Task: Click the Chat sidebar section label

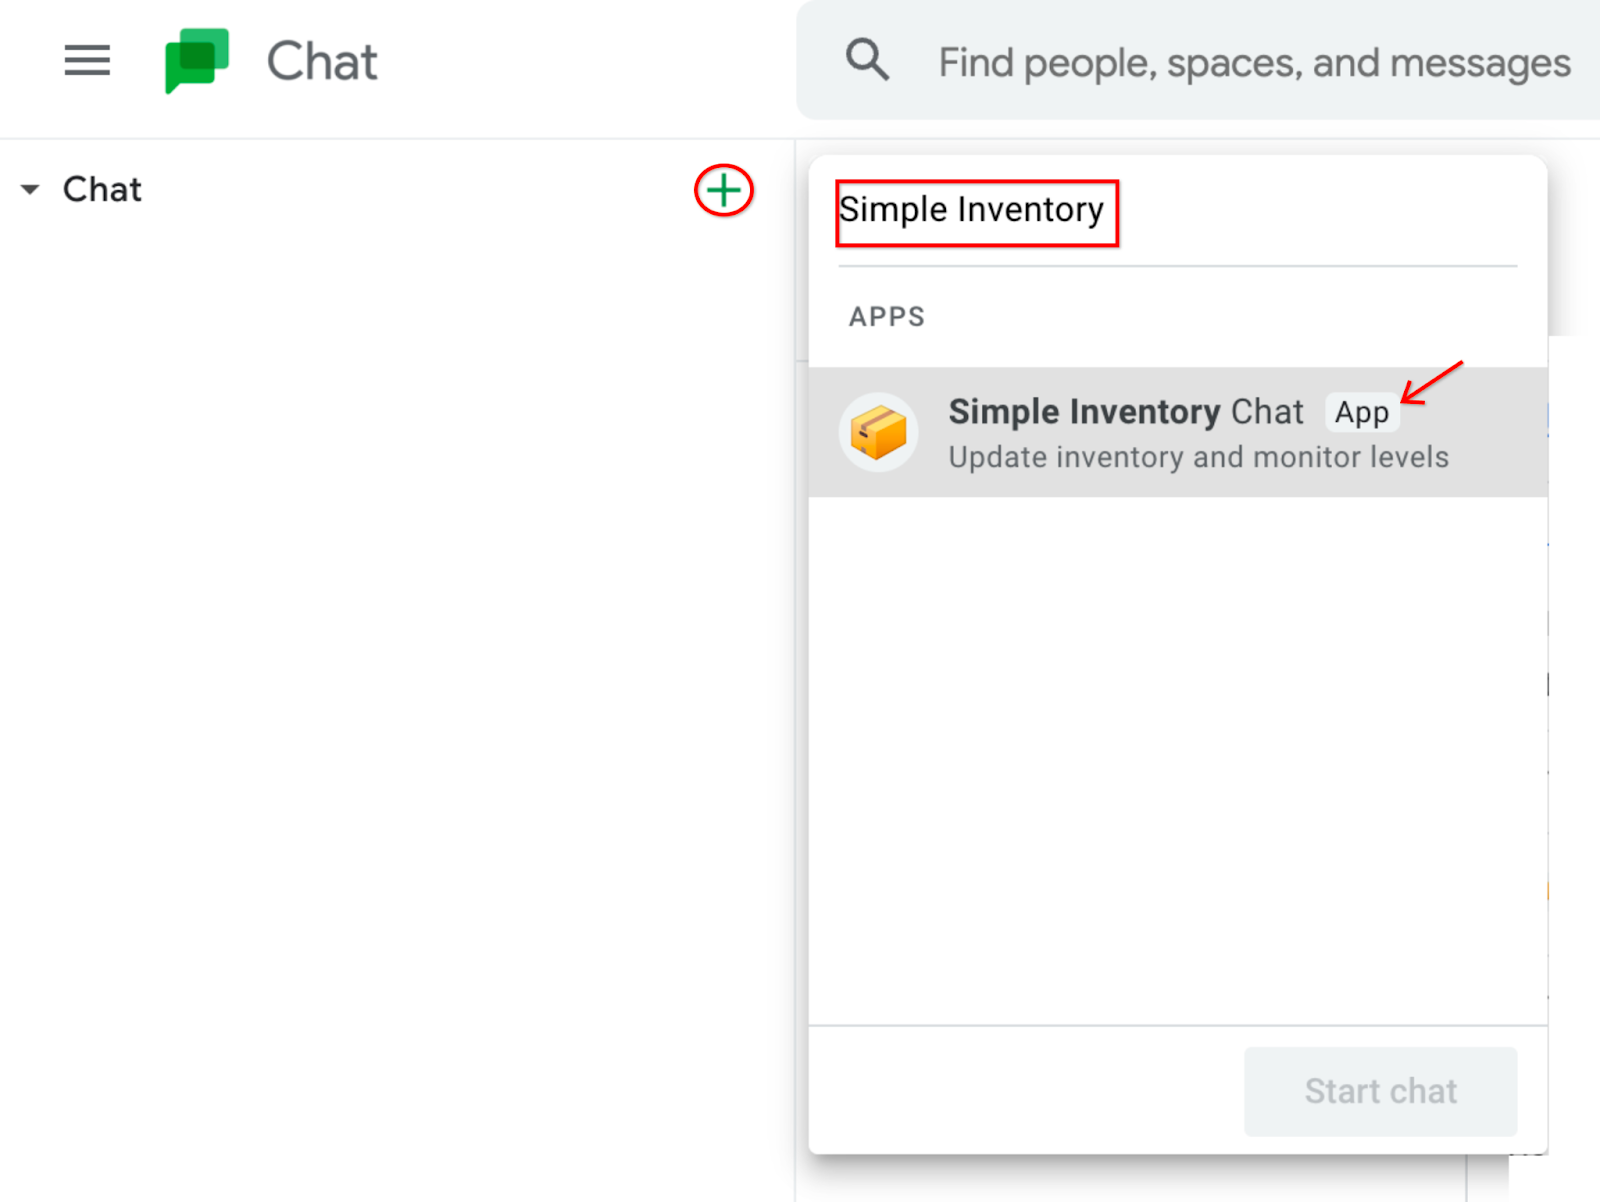Action: [x=102, y=189]
